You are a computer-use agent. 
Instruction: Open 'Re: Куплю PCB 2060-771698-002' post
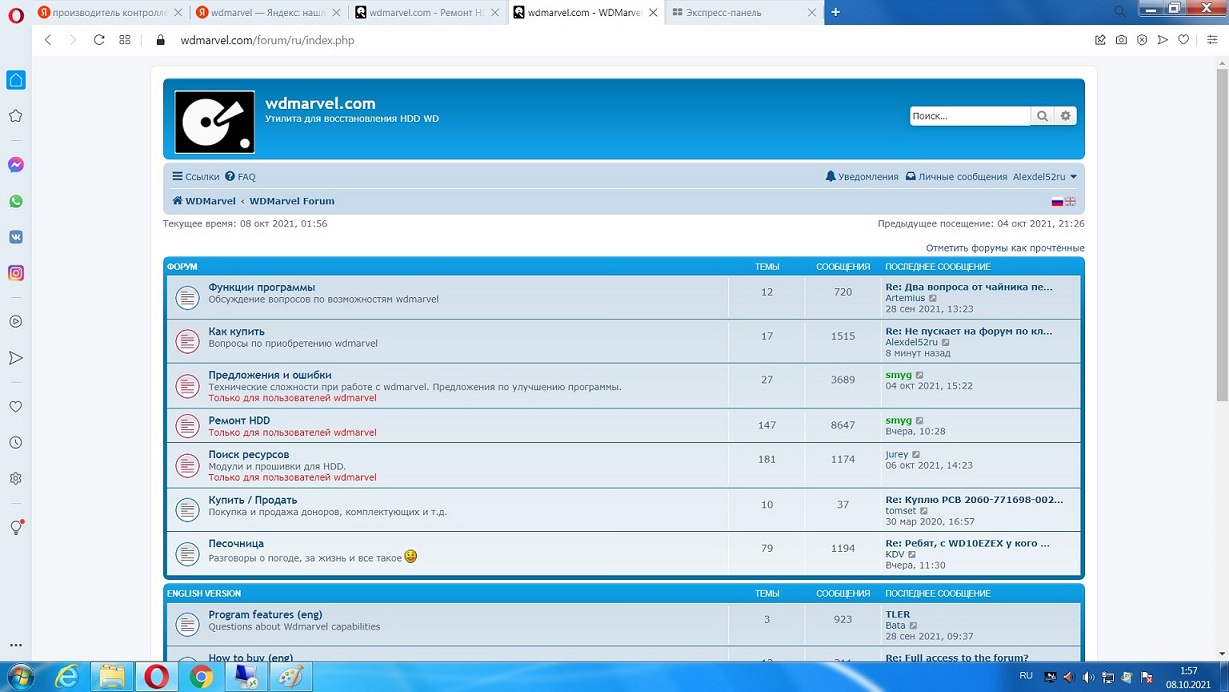[x=974, y=499]
